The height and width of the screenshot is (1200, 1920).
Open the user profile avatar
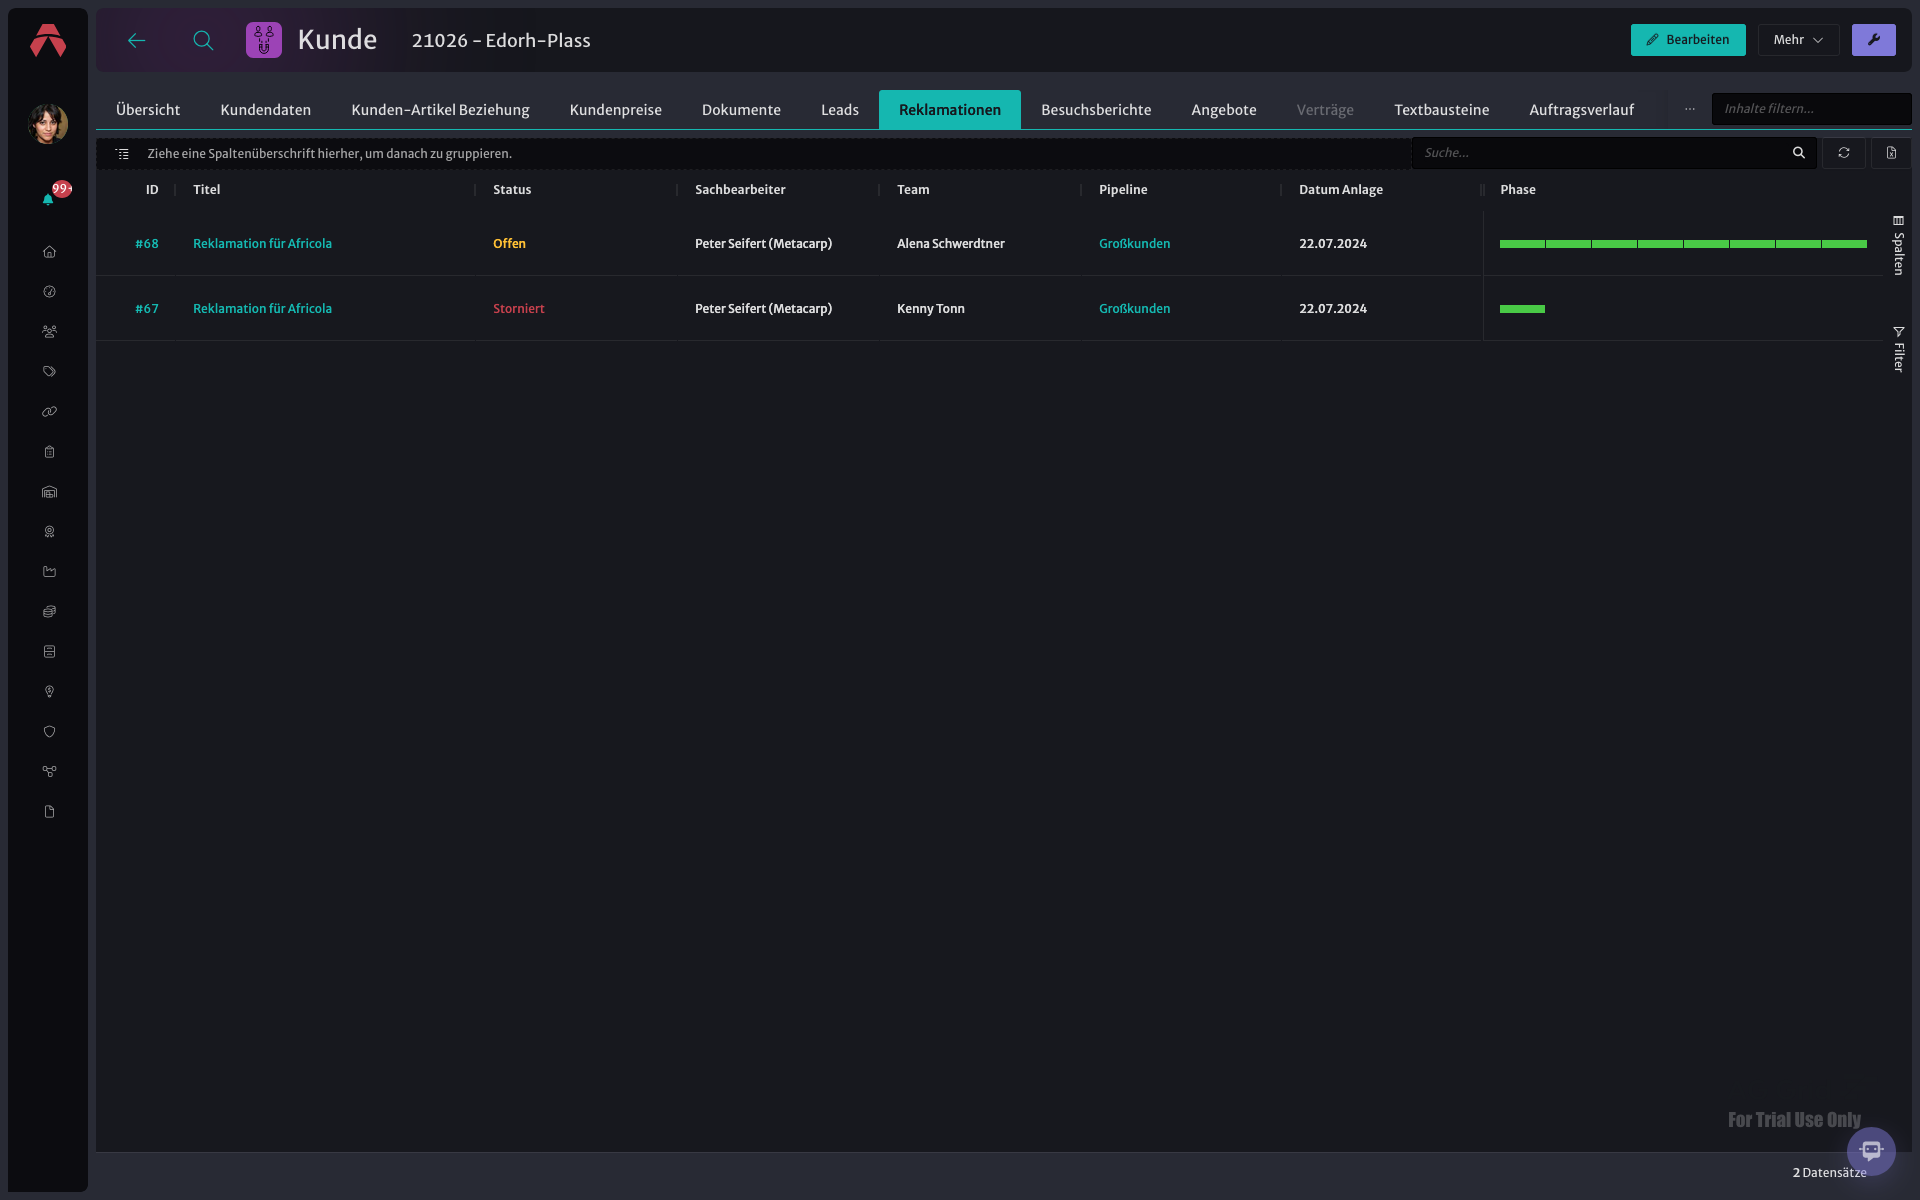pyautogui.click(x=48, y=124)
